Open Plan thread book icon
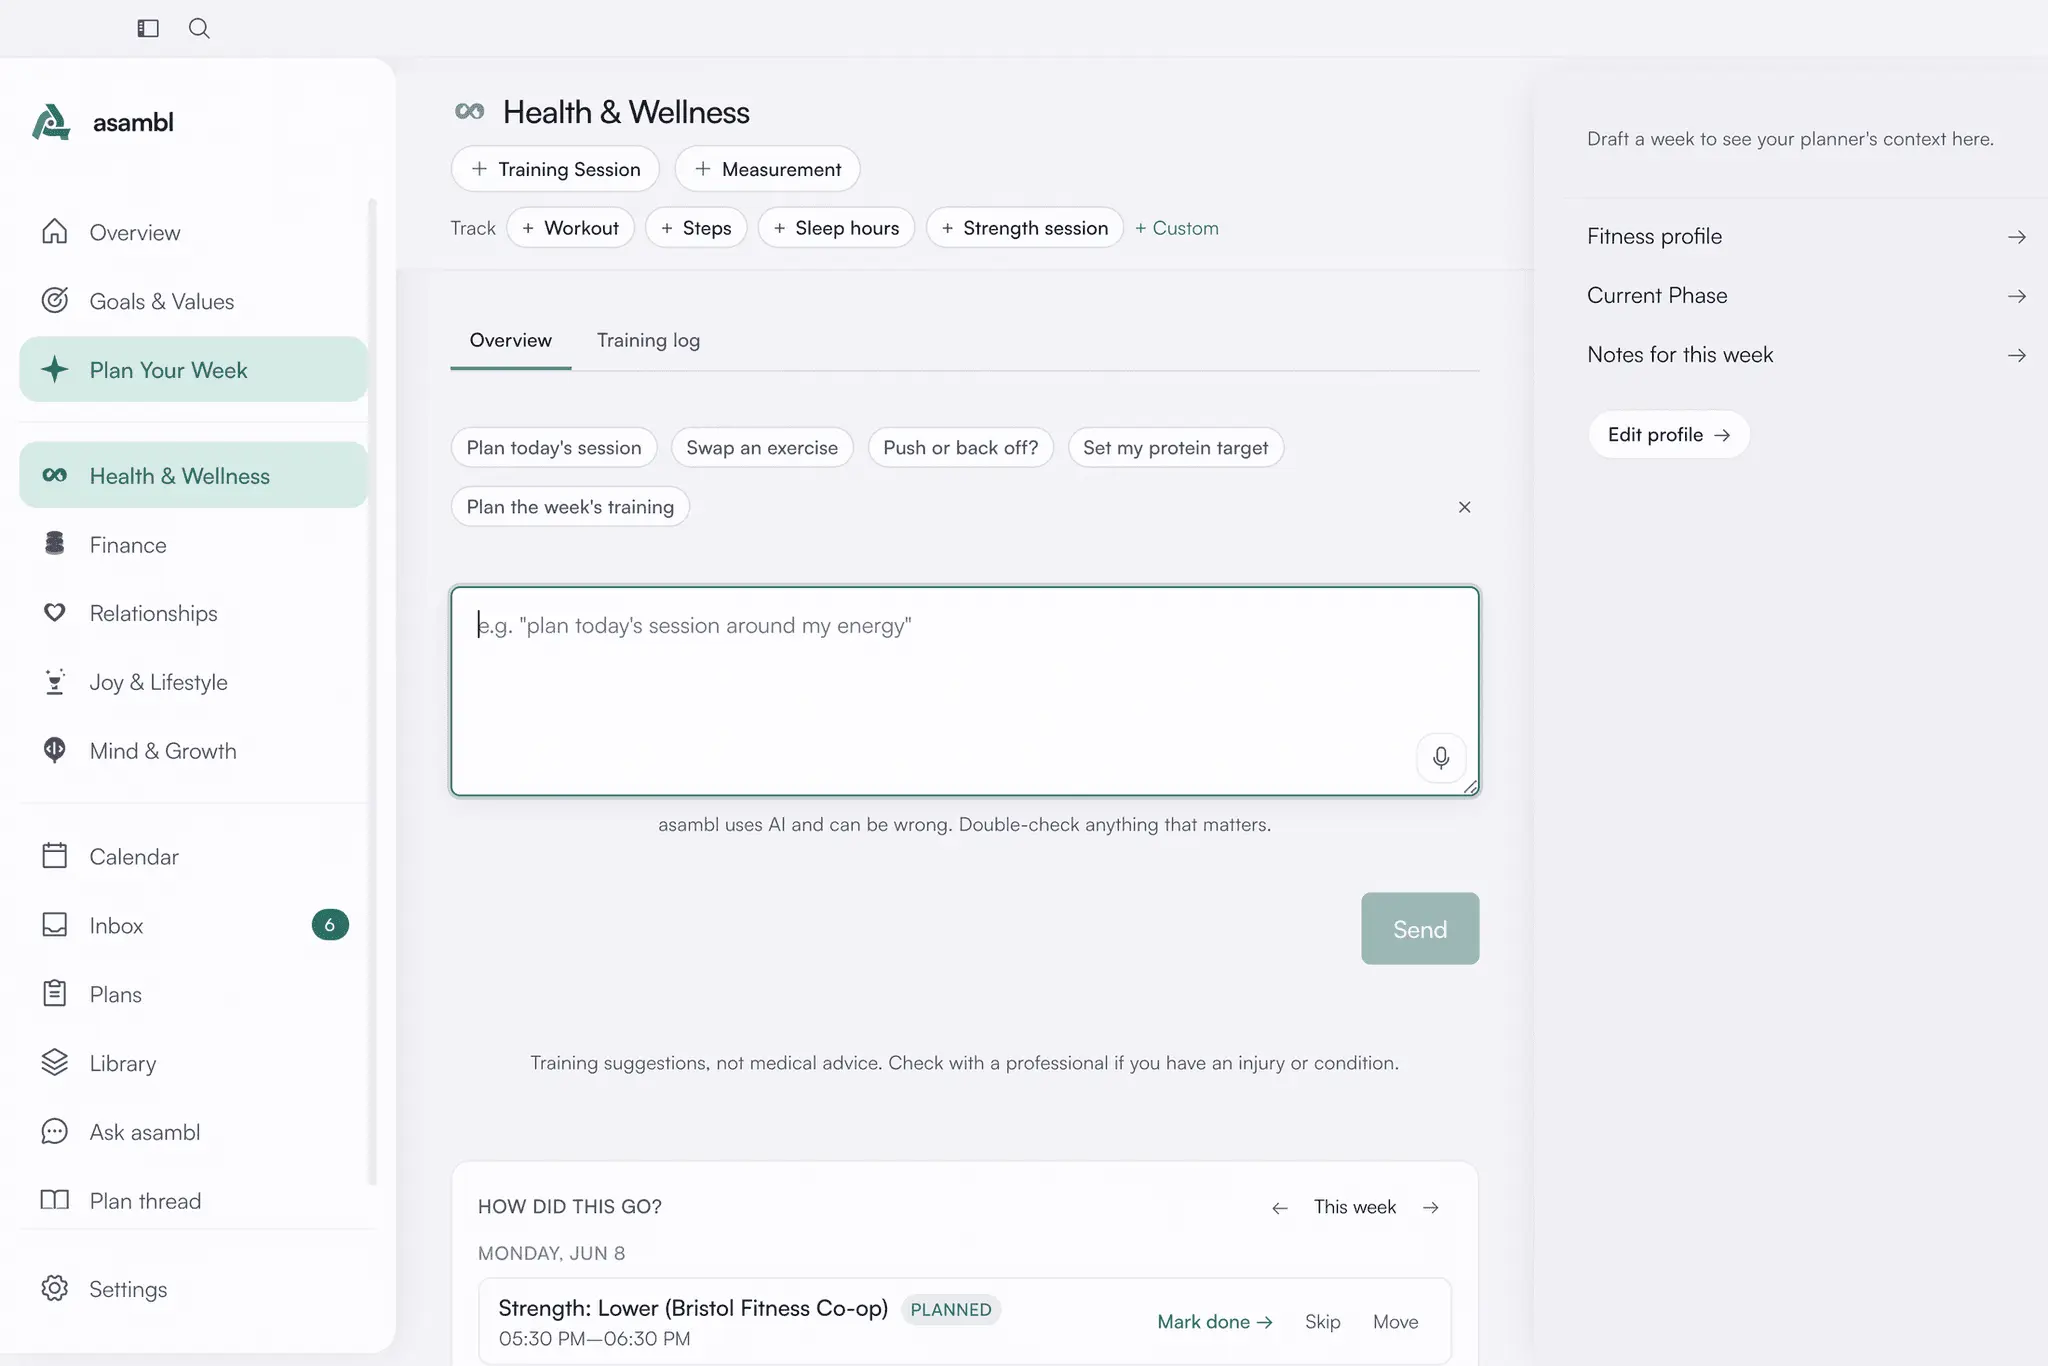 tap(55, 1200)
